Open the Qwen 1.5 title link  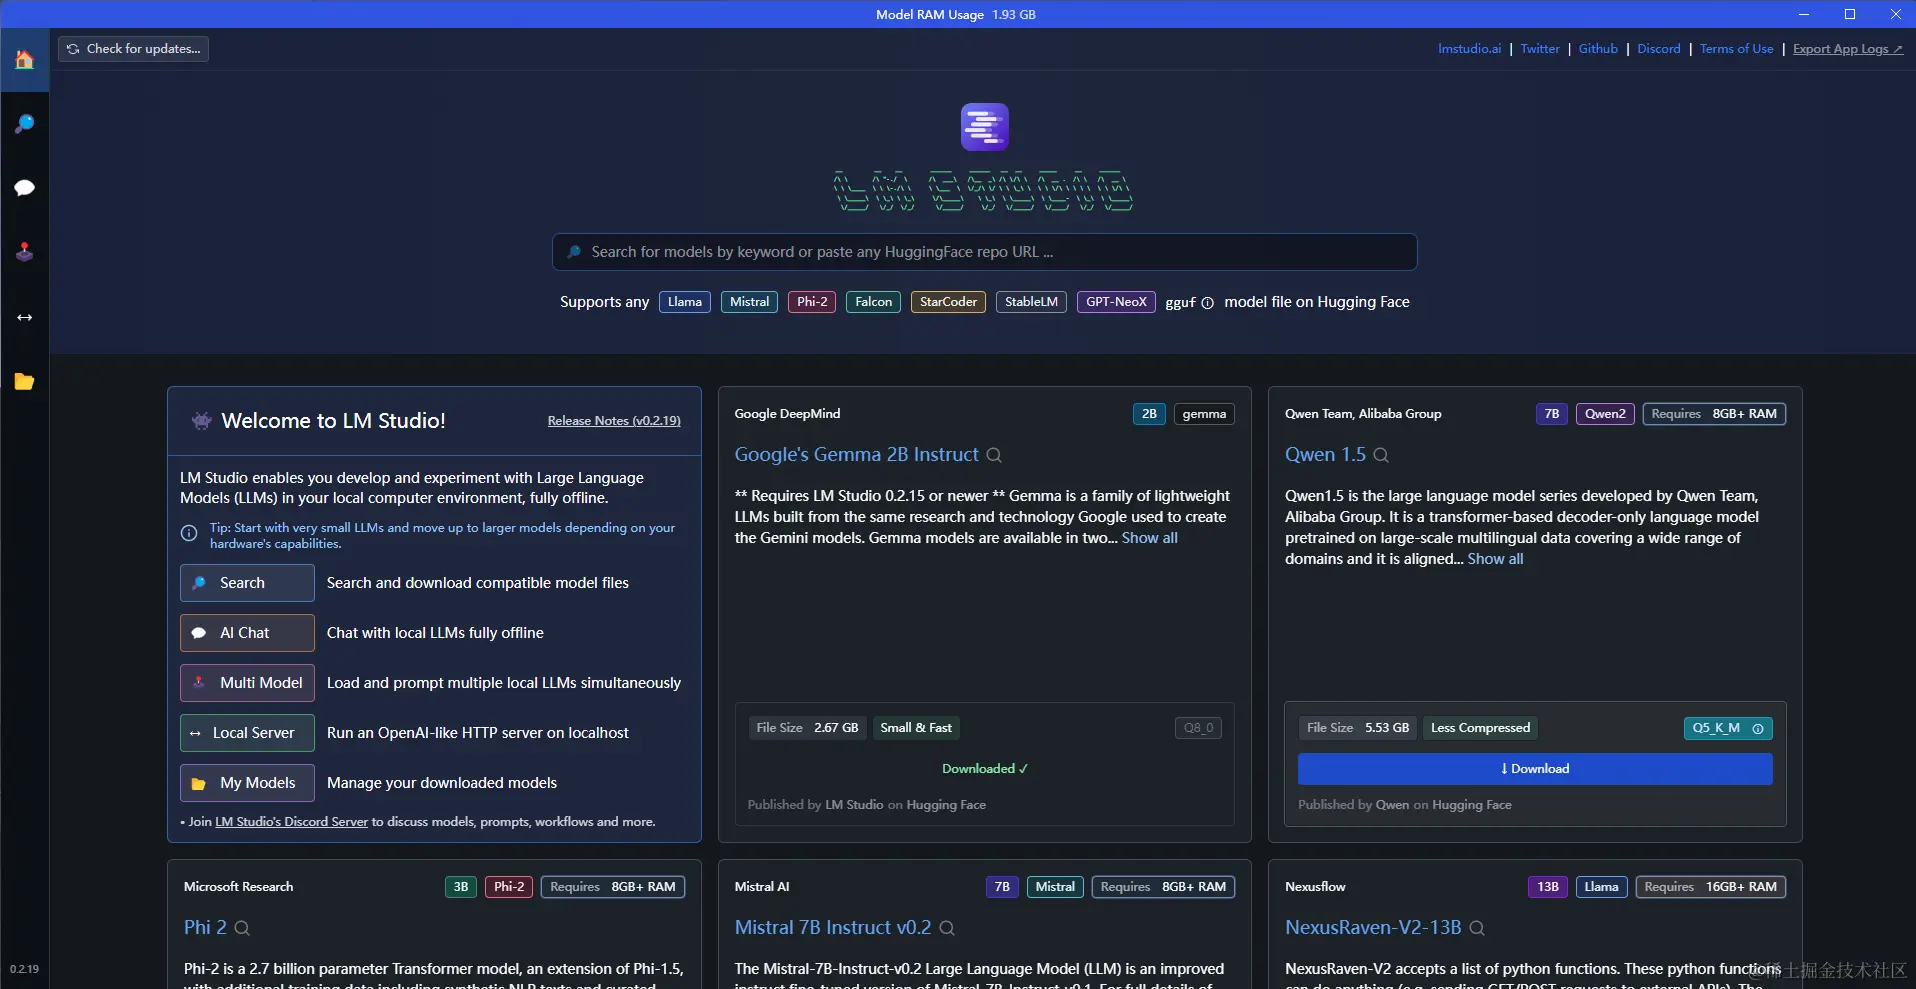click(x=1325, y=455)
